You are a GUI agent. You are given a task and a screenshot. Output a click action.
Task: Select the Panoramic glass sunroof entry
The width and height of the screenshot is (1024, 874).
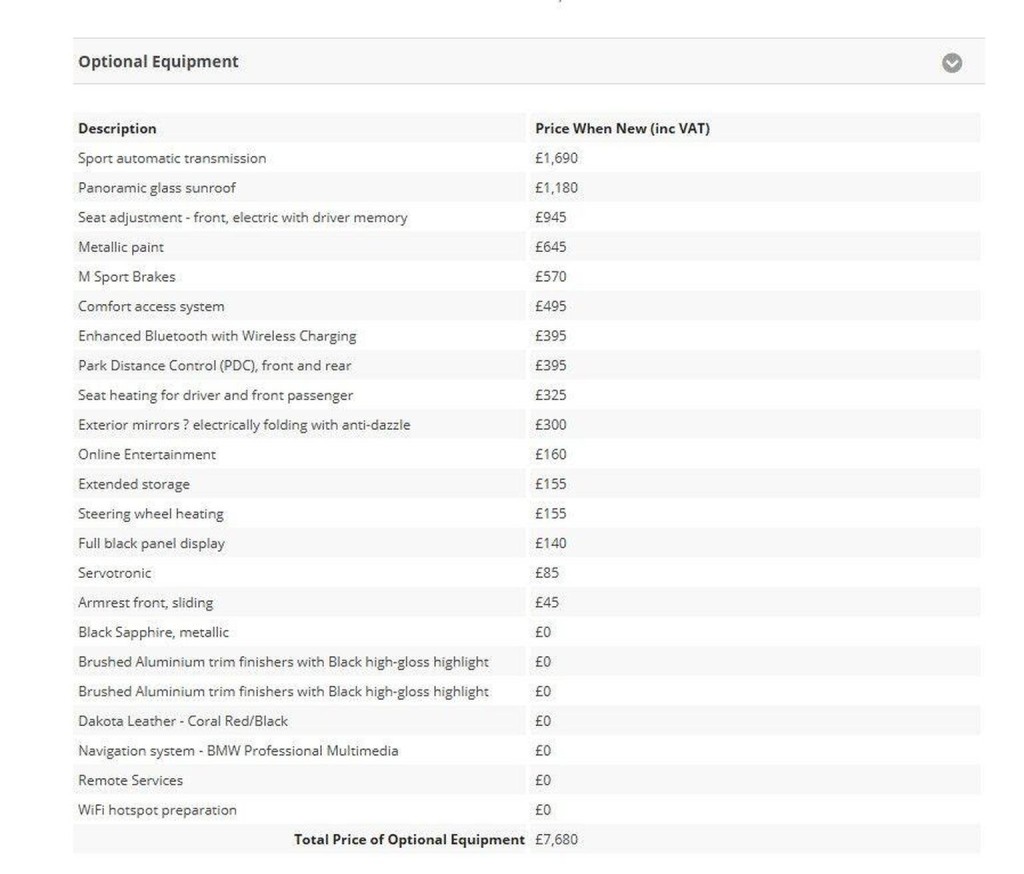pos(157,188)
